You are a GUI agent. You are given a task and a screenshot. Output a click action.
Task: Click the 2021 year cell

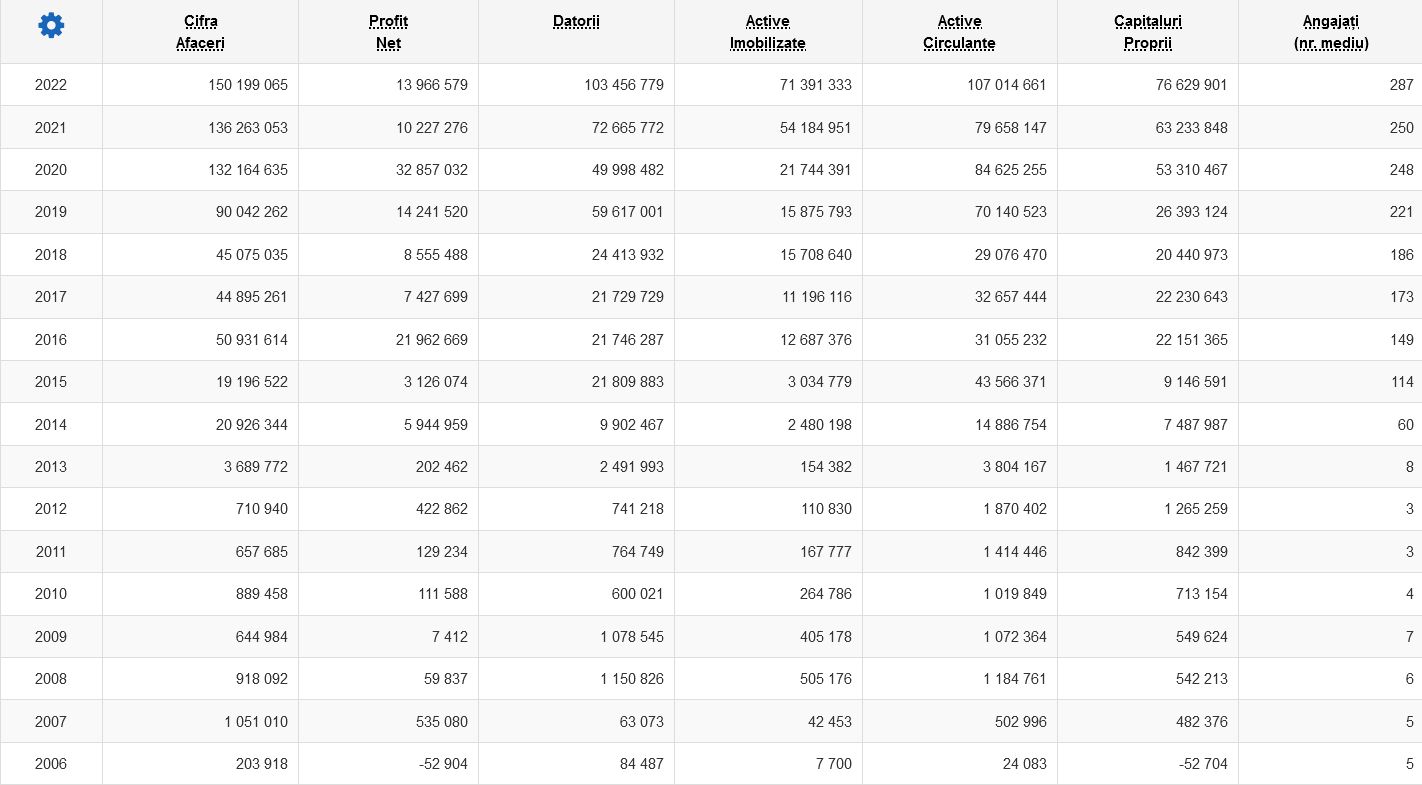(51, 127)
